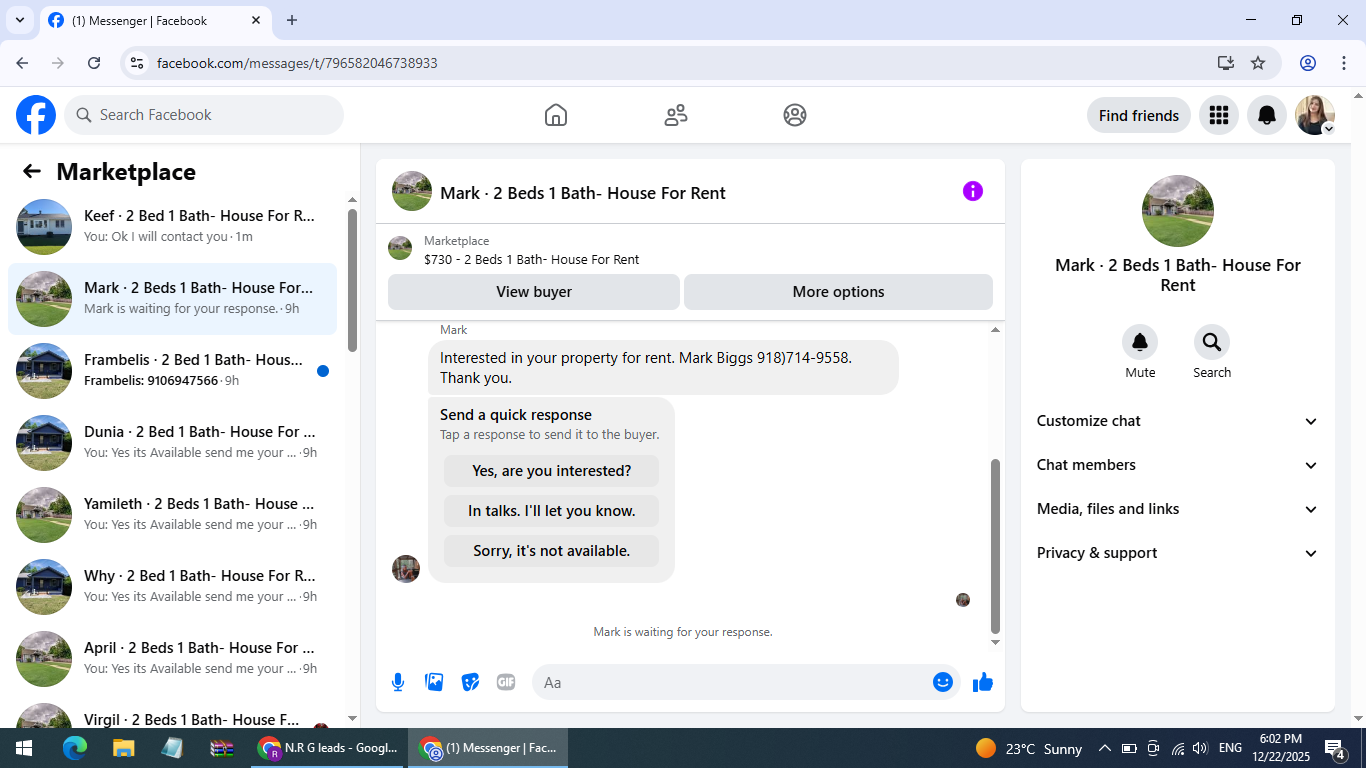The height and width of the screenshot is (768, 1366).
Task: Search in conversation magnifier icon
Action: tap(1212, 343)
